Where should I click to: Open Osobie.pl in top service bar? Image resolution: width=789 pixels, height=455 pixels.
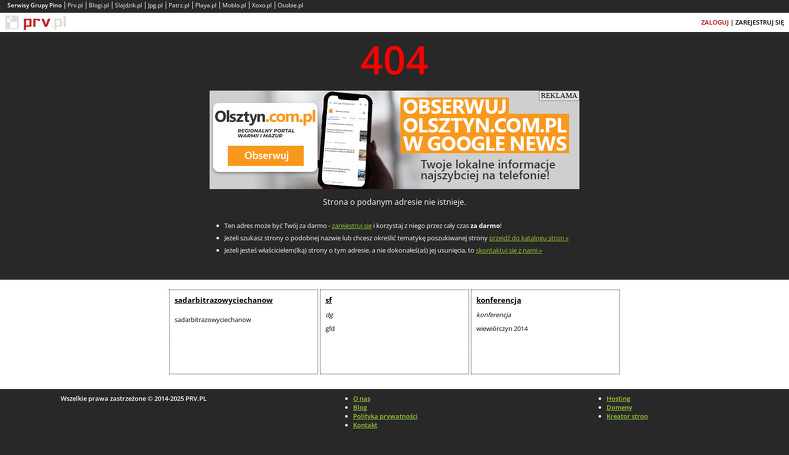pyautogui.click(x=290, y=6)
